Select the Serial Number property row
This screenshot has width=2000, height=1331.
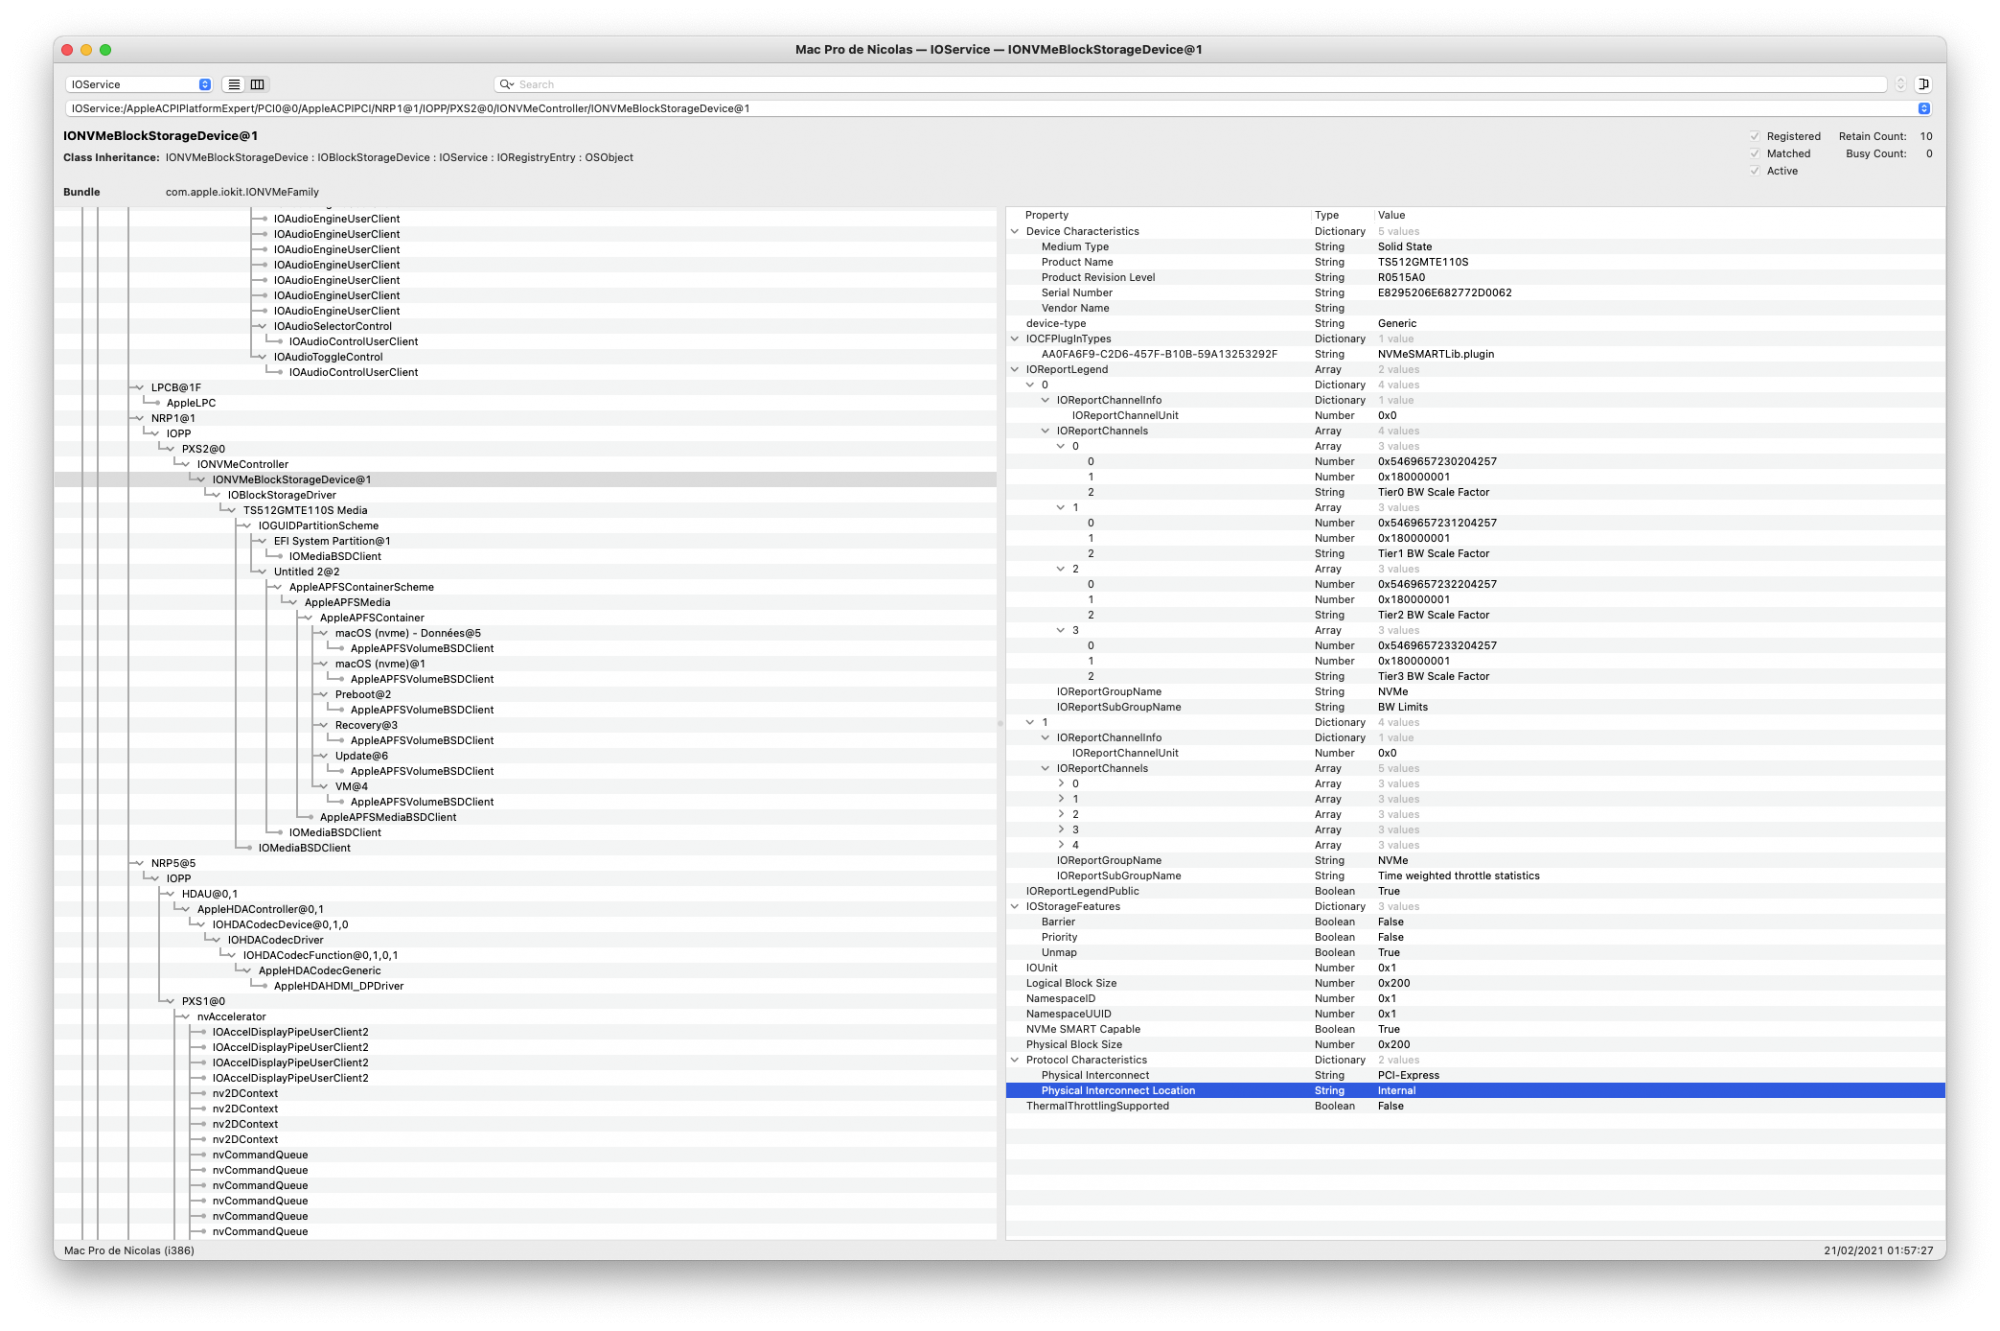tap(1475, 293)
